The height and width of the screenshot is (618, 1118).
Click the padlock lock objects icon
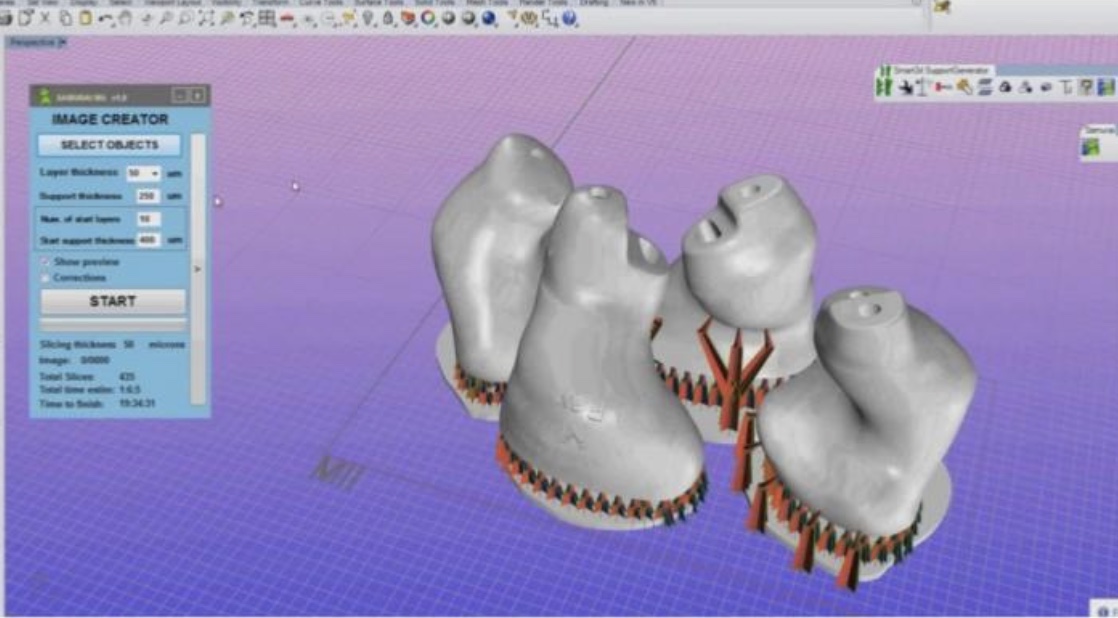click(389, 20)
